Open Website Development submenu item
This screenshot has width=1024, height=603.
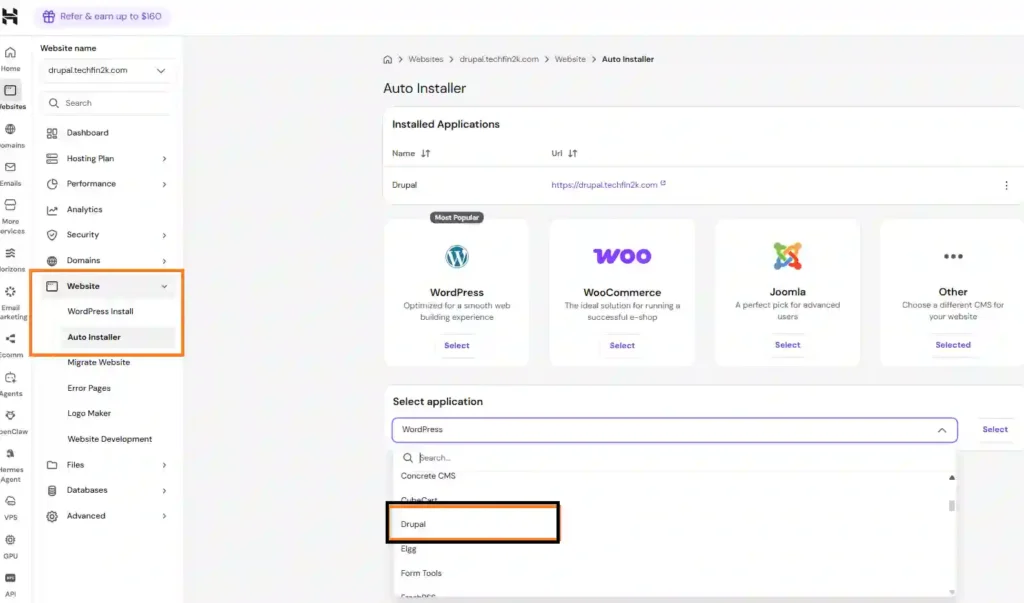110,439
